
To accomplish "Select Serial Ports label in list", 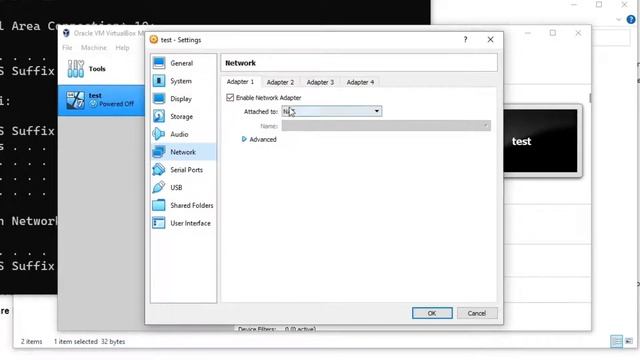I will [187, 169].
